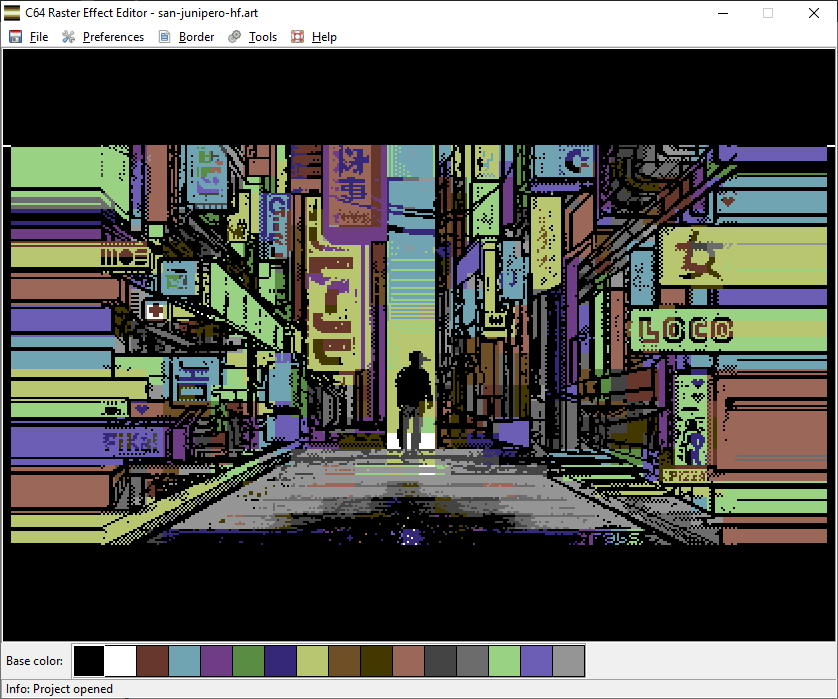Click the silhouetted man in the alley
Viewport: 838px width, 699px height.
(x=414, y=402)
